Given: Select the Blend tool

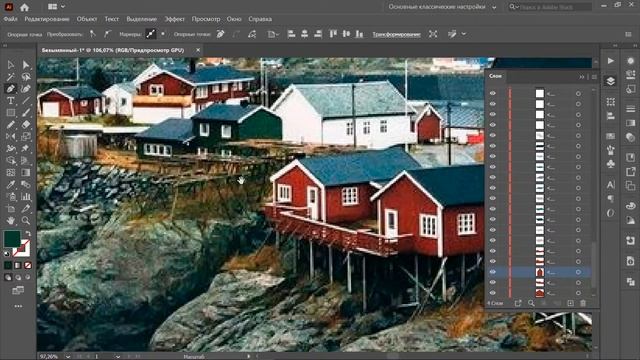Looking at the screenshot, I should point(26,184).
